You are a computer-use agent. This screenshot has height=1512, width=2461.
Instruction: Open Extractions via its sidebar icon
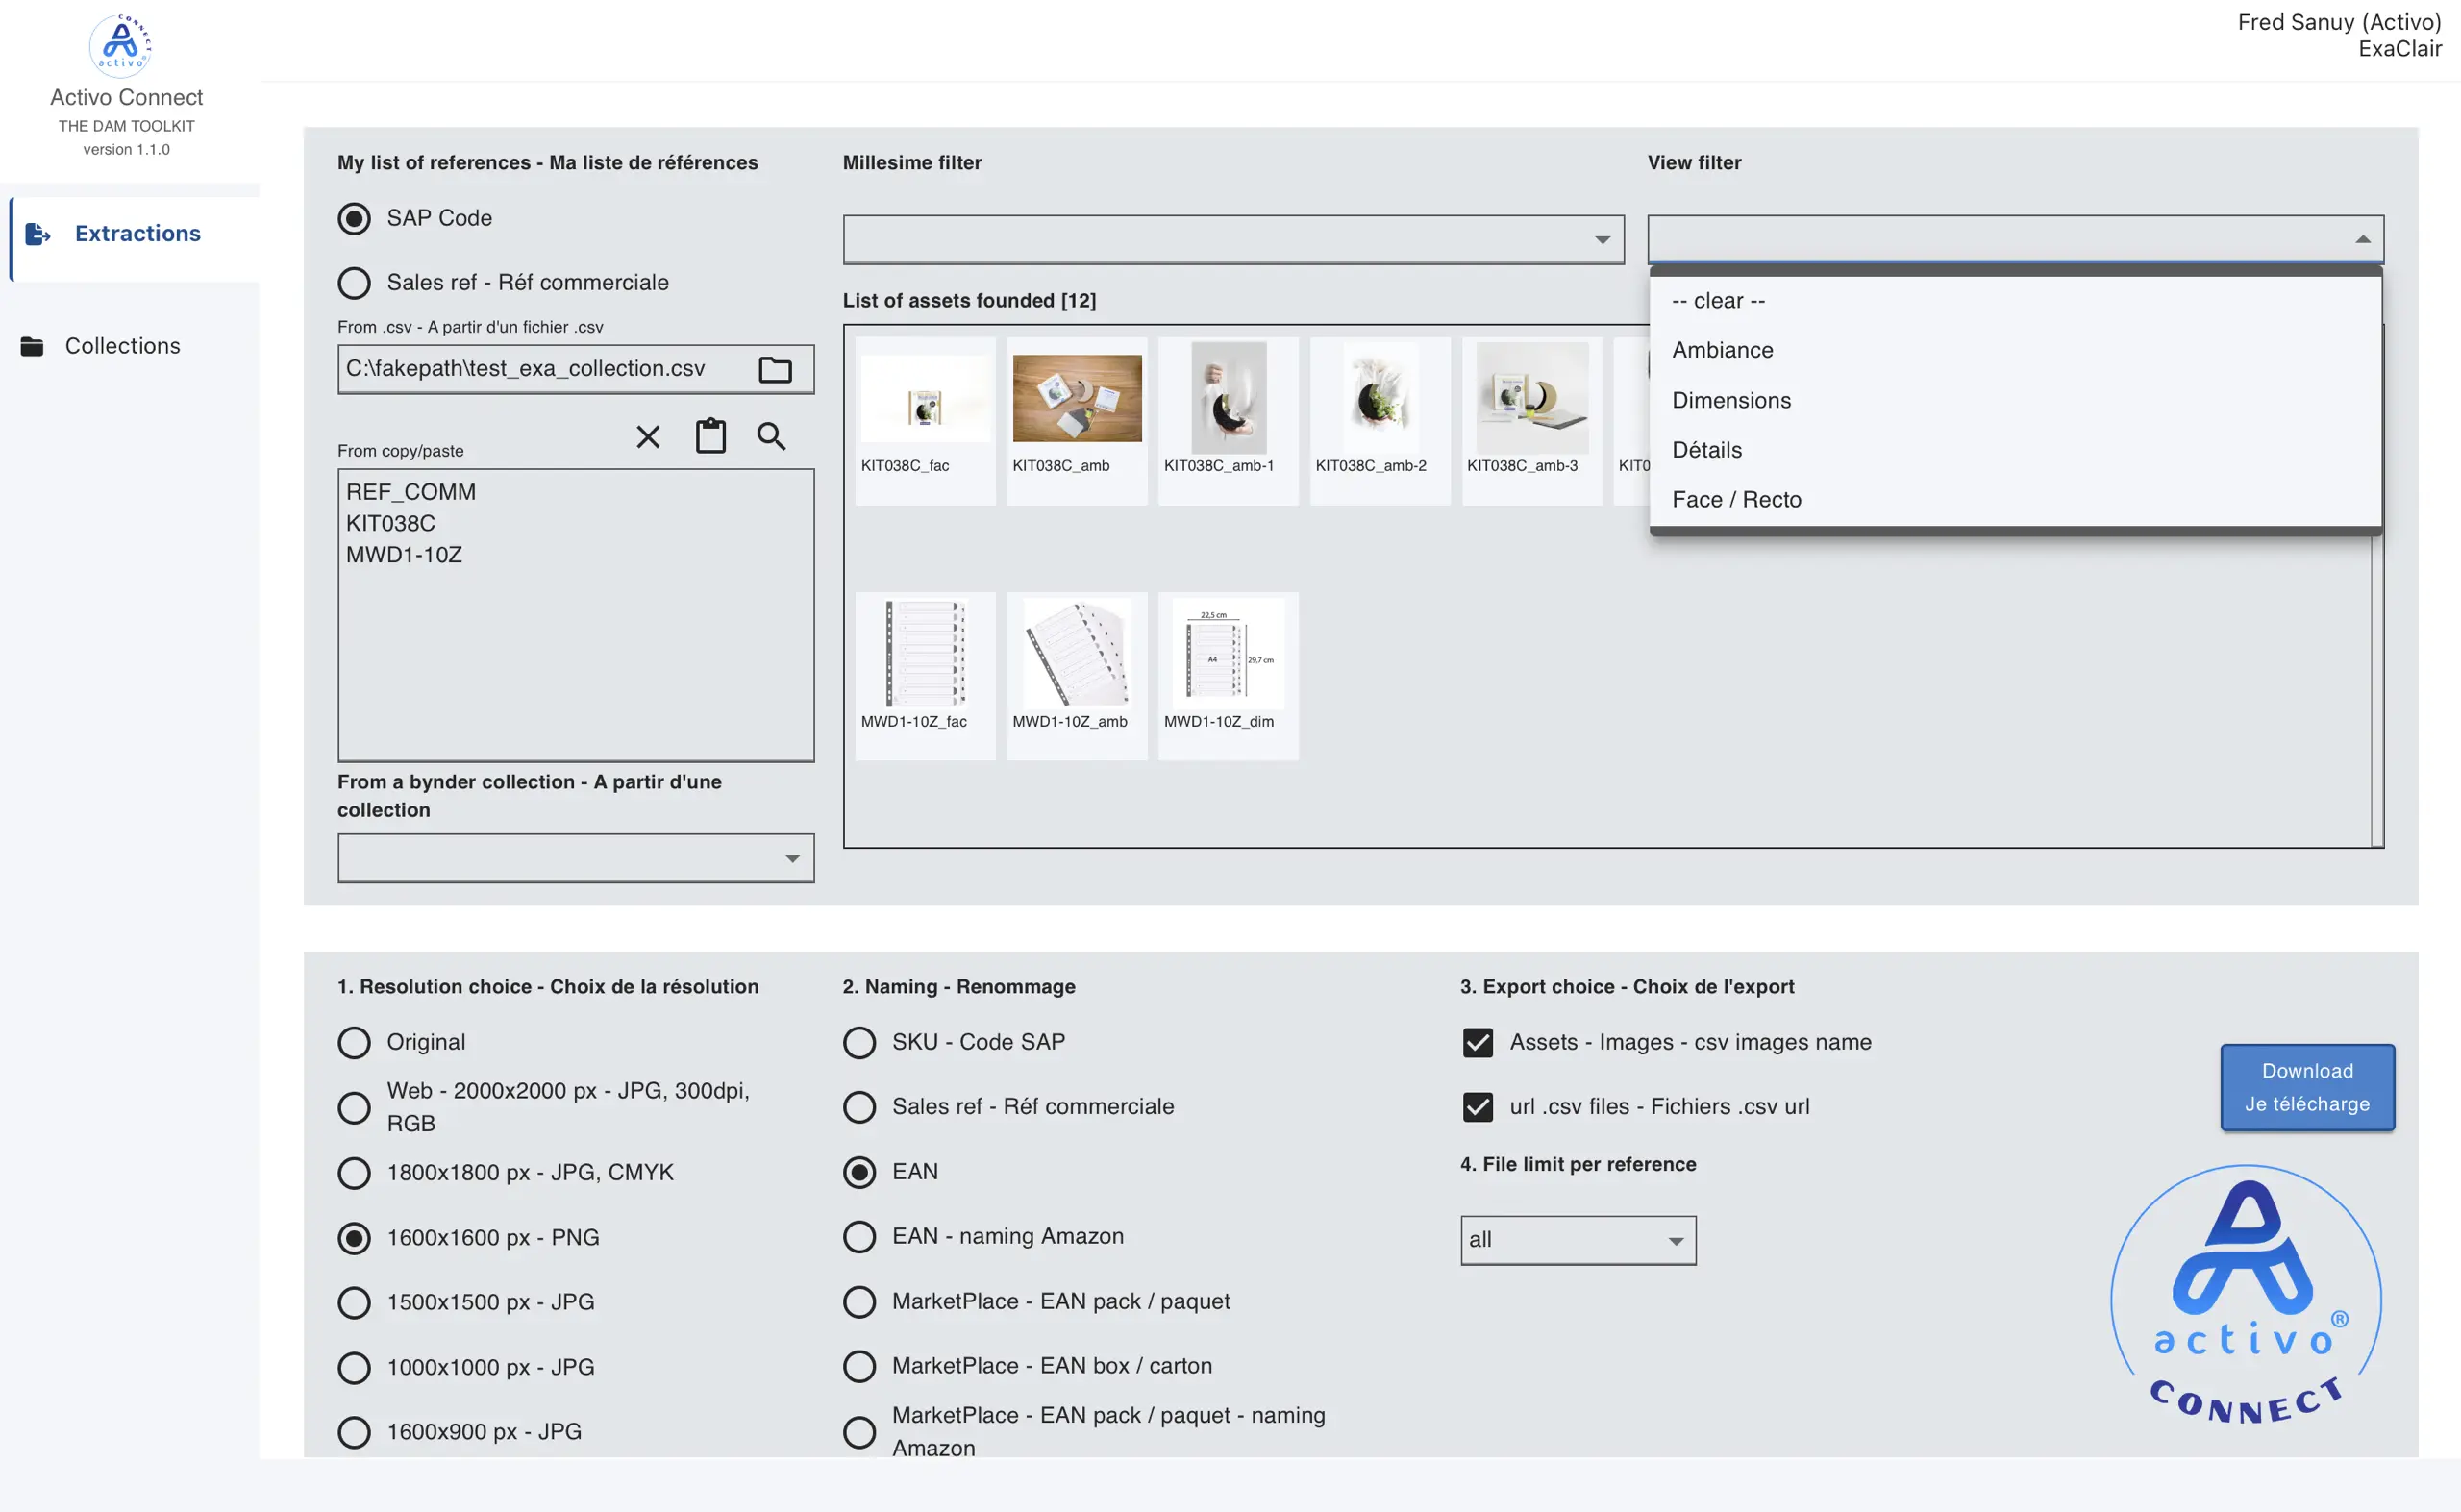click(x=37, y=233)
